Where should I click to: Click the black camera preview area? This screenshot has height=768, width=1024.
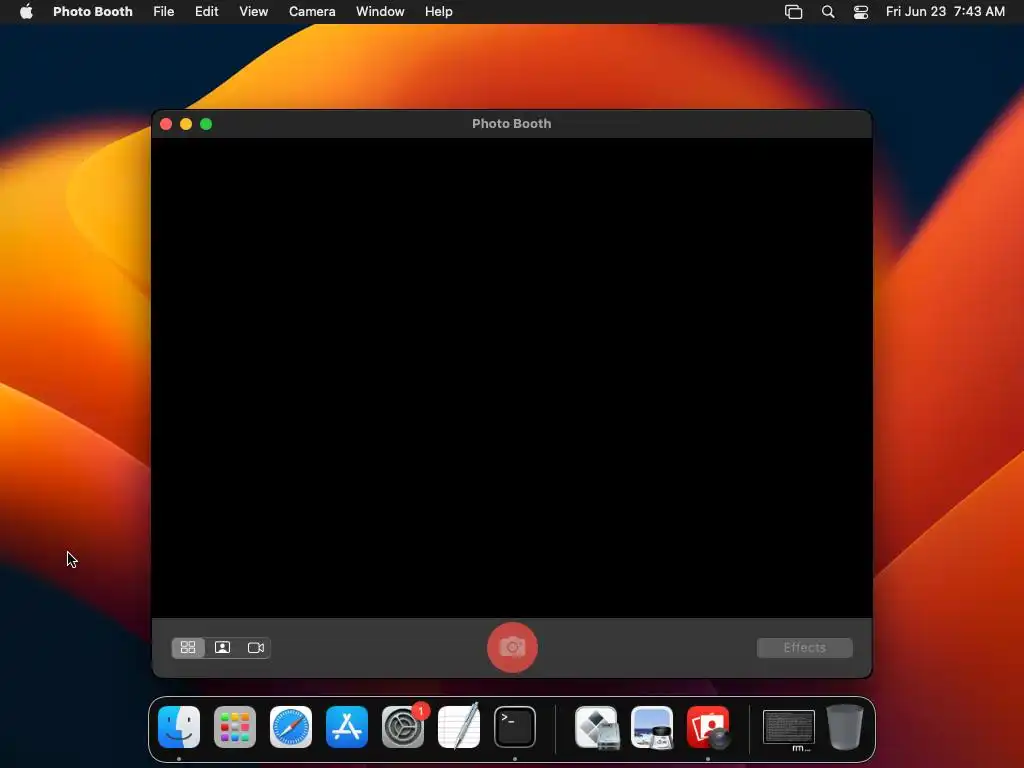512,377
